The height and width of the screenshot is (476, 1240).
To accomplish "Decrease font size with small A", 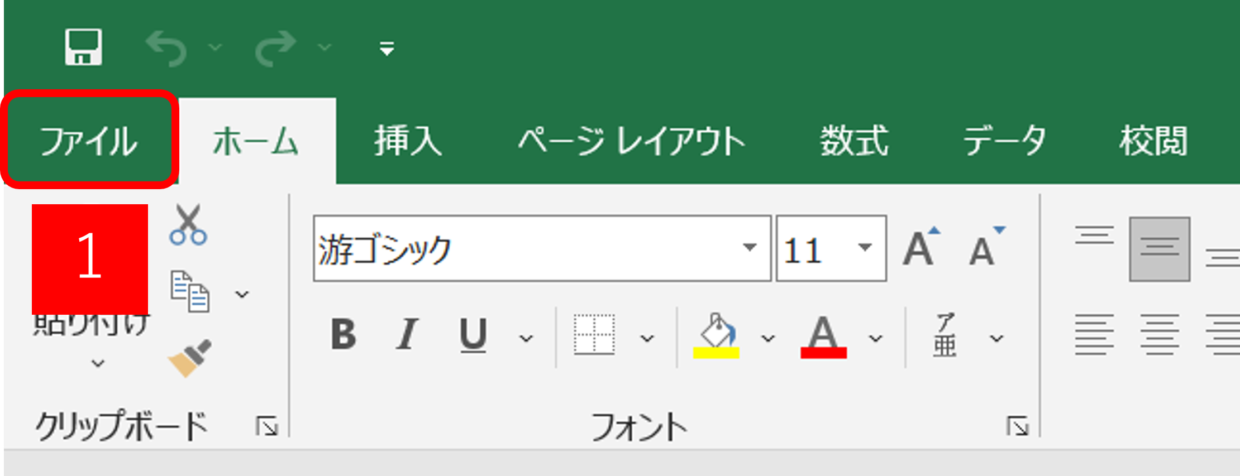I will pyautogui.click(x=985, y=248).
